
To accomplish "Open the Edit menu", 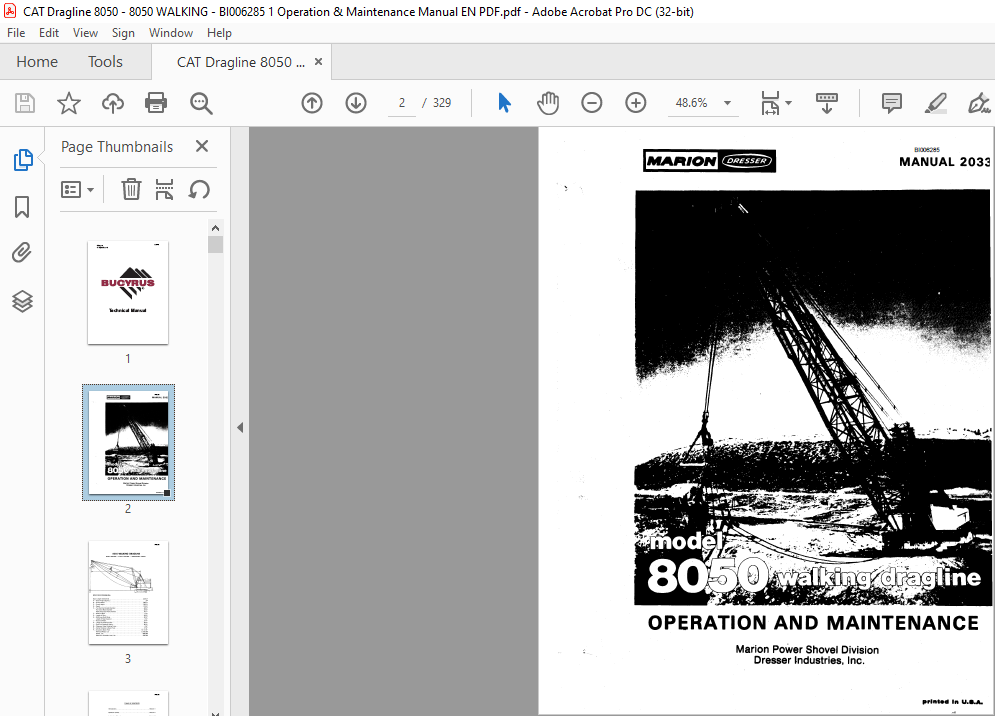I will point(49,33).
